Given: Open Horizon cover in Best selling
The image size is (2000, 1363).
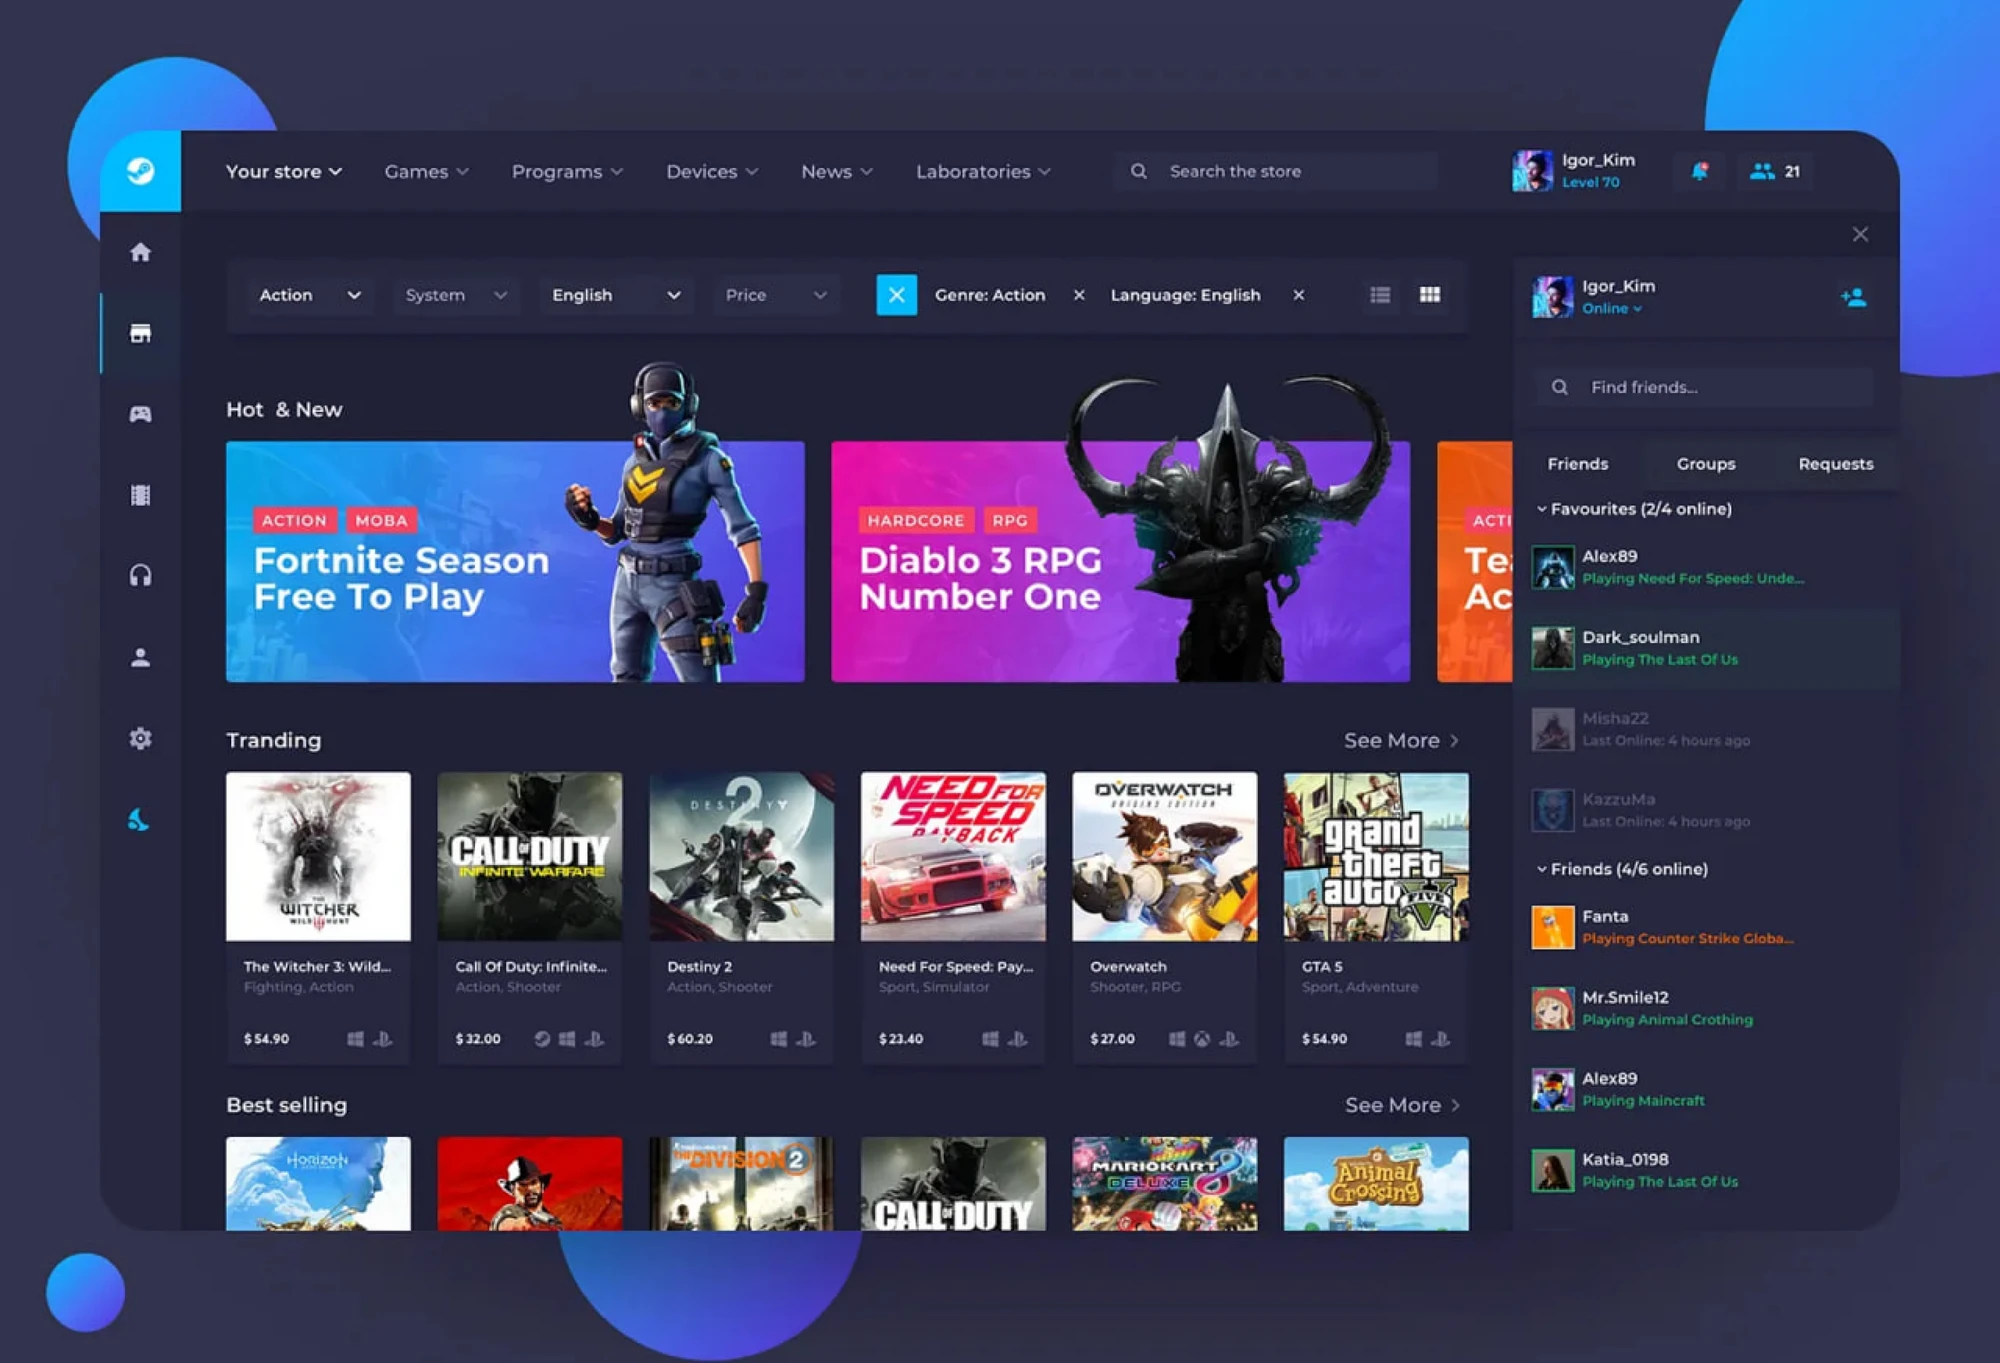Looking at the screenshot, I should coord(318,1183).
